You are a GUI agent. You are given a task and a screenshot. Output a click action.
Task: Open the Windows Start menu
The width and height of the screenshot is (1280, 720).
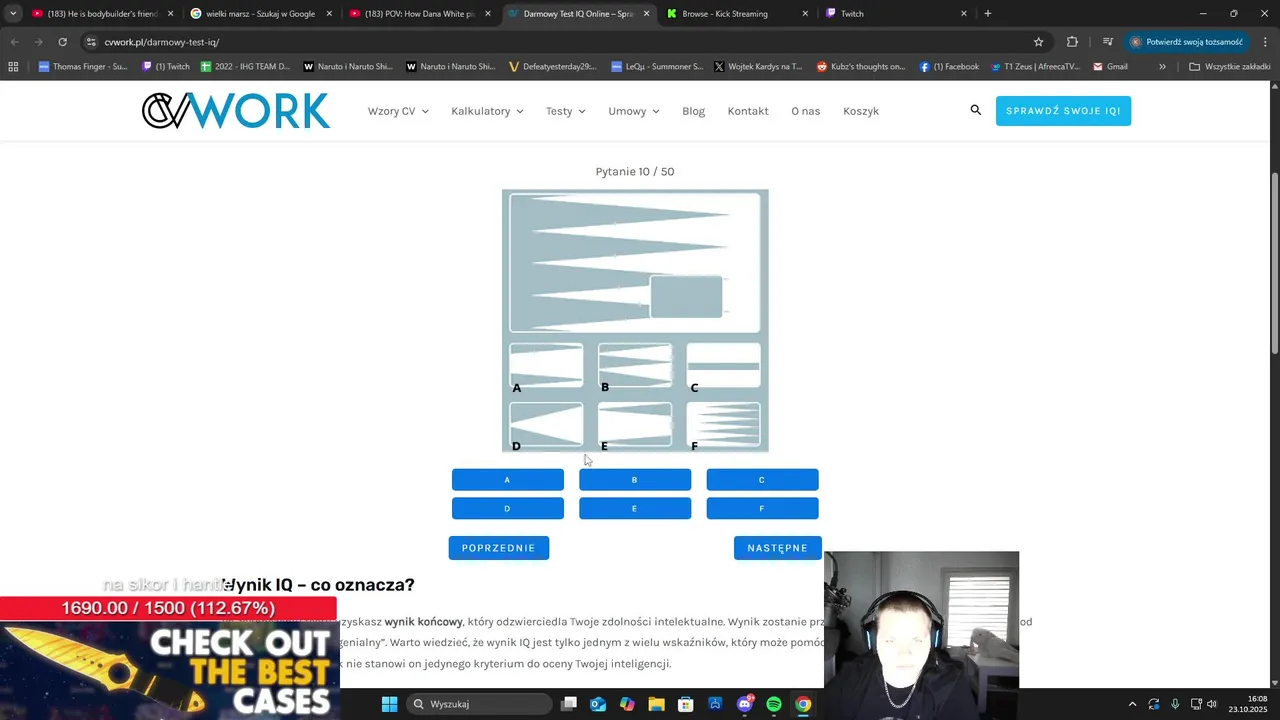pos(390,704)
